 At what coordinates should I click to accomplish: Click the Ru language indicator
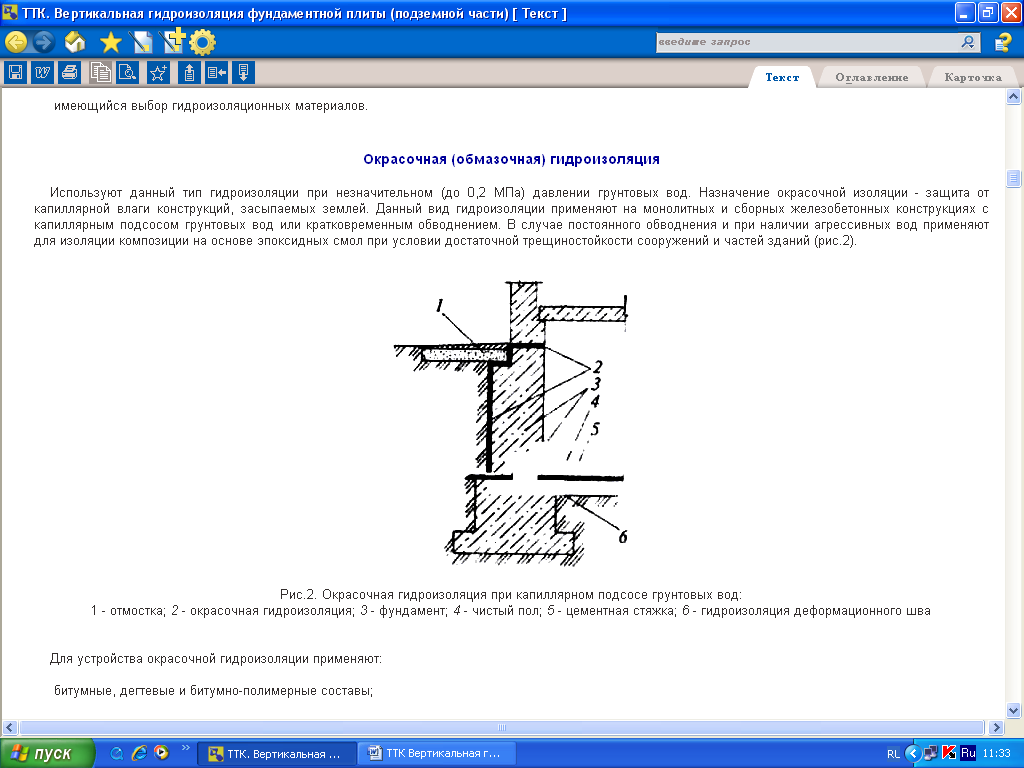tap(968, 753)
